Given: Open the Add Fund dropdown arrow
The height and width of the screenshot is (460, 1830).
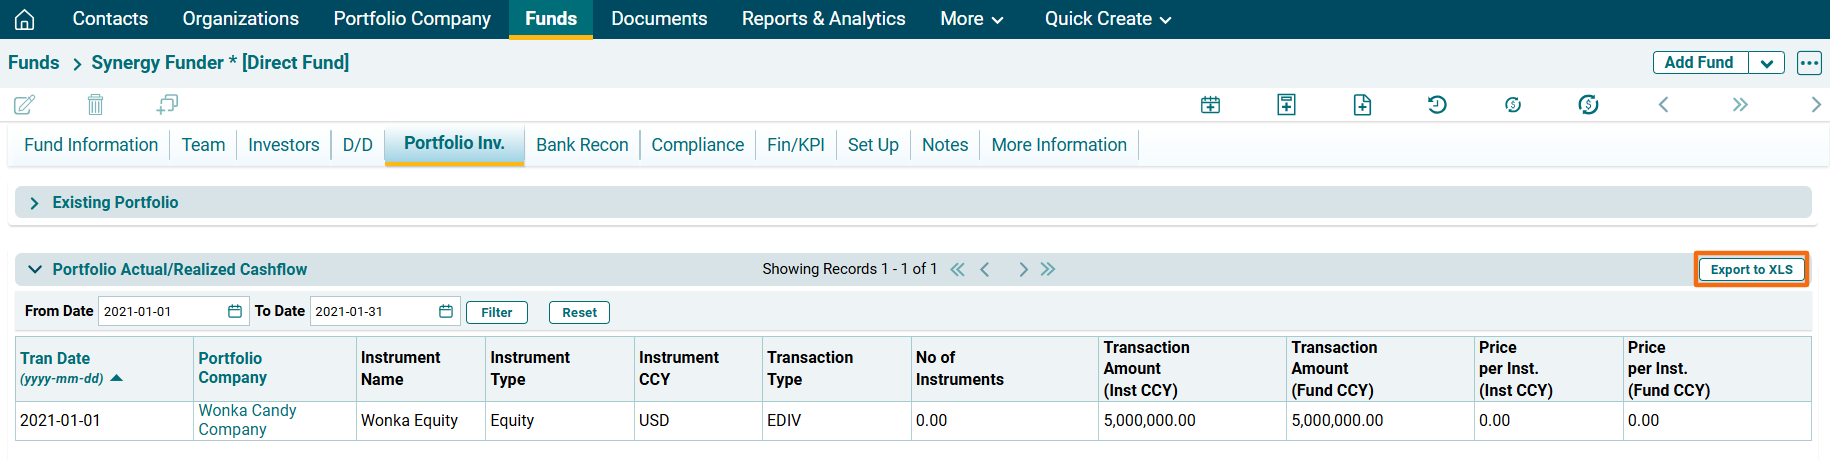Looking at the screenshot, I should pos(1767,63).
